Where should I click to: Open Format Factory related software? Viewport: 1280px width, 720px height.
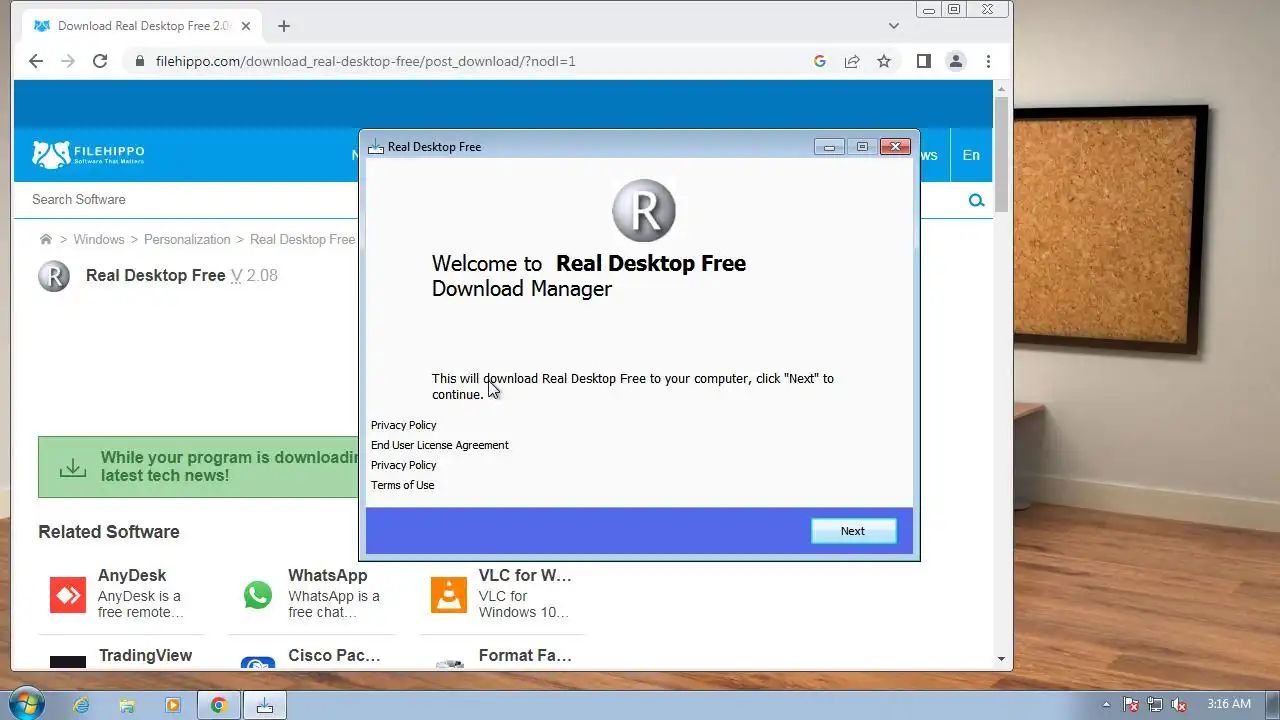tap(525, 655)
